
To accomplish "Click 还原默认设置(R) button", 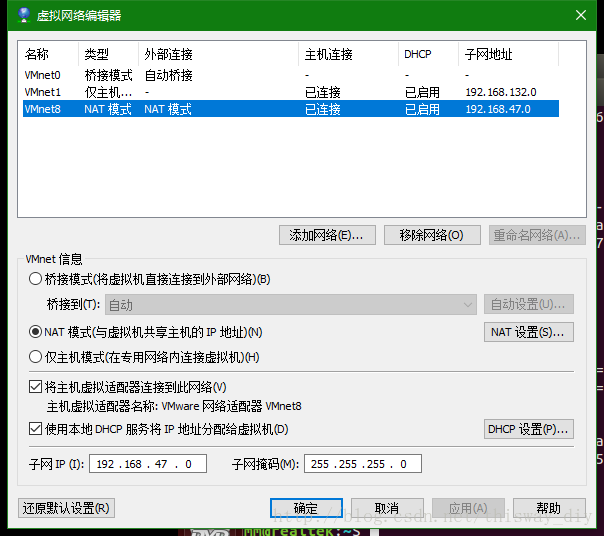I will pyautogui.click(x=66, y=508).
